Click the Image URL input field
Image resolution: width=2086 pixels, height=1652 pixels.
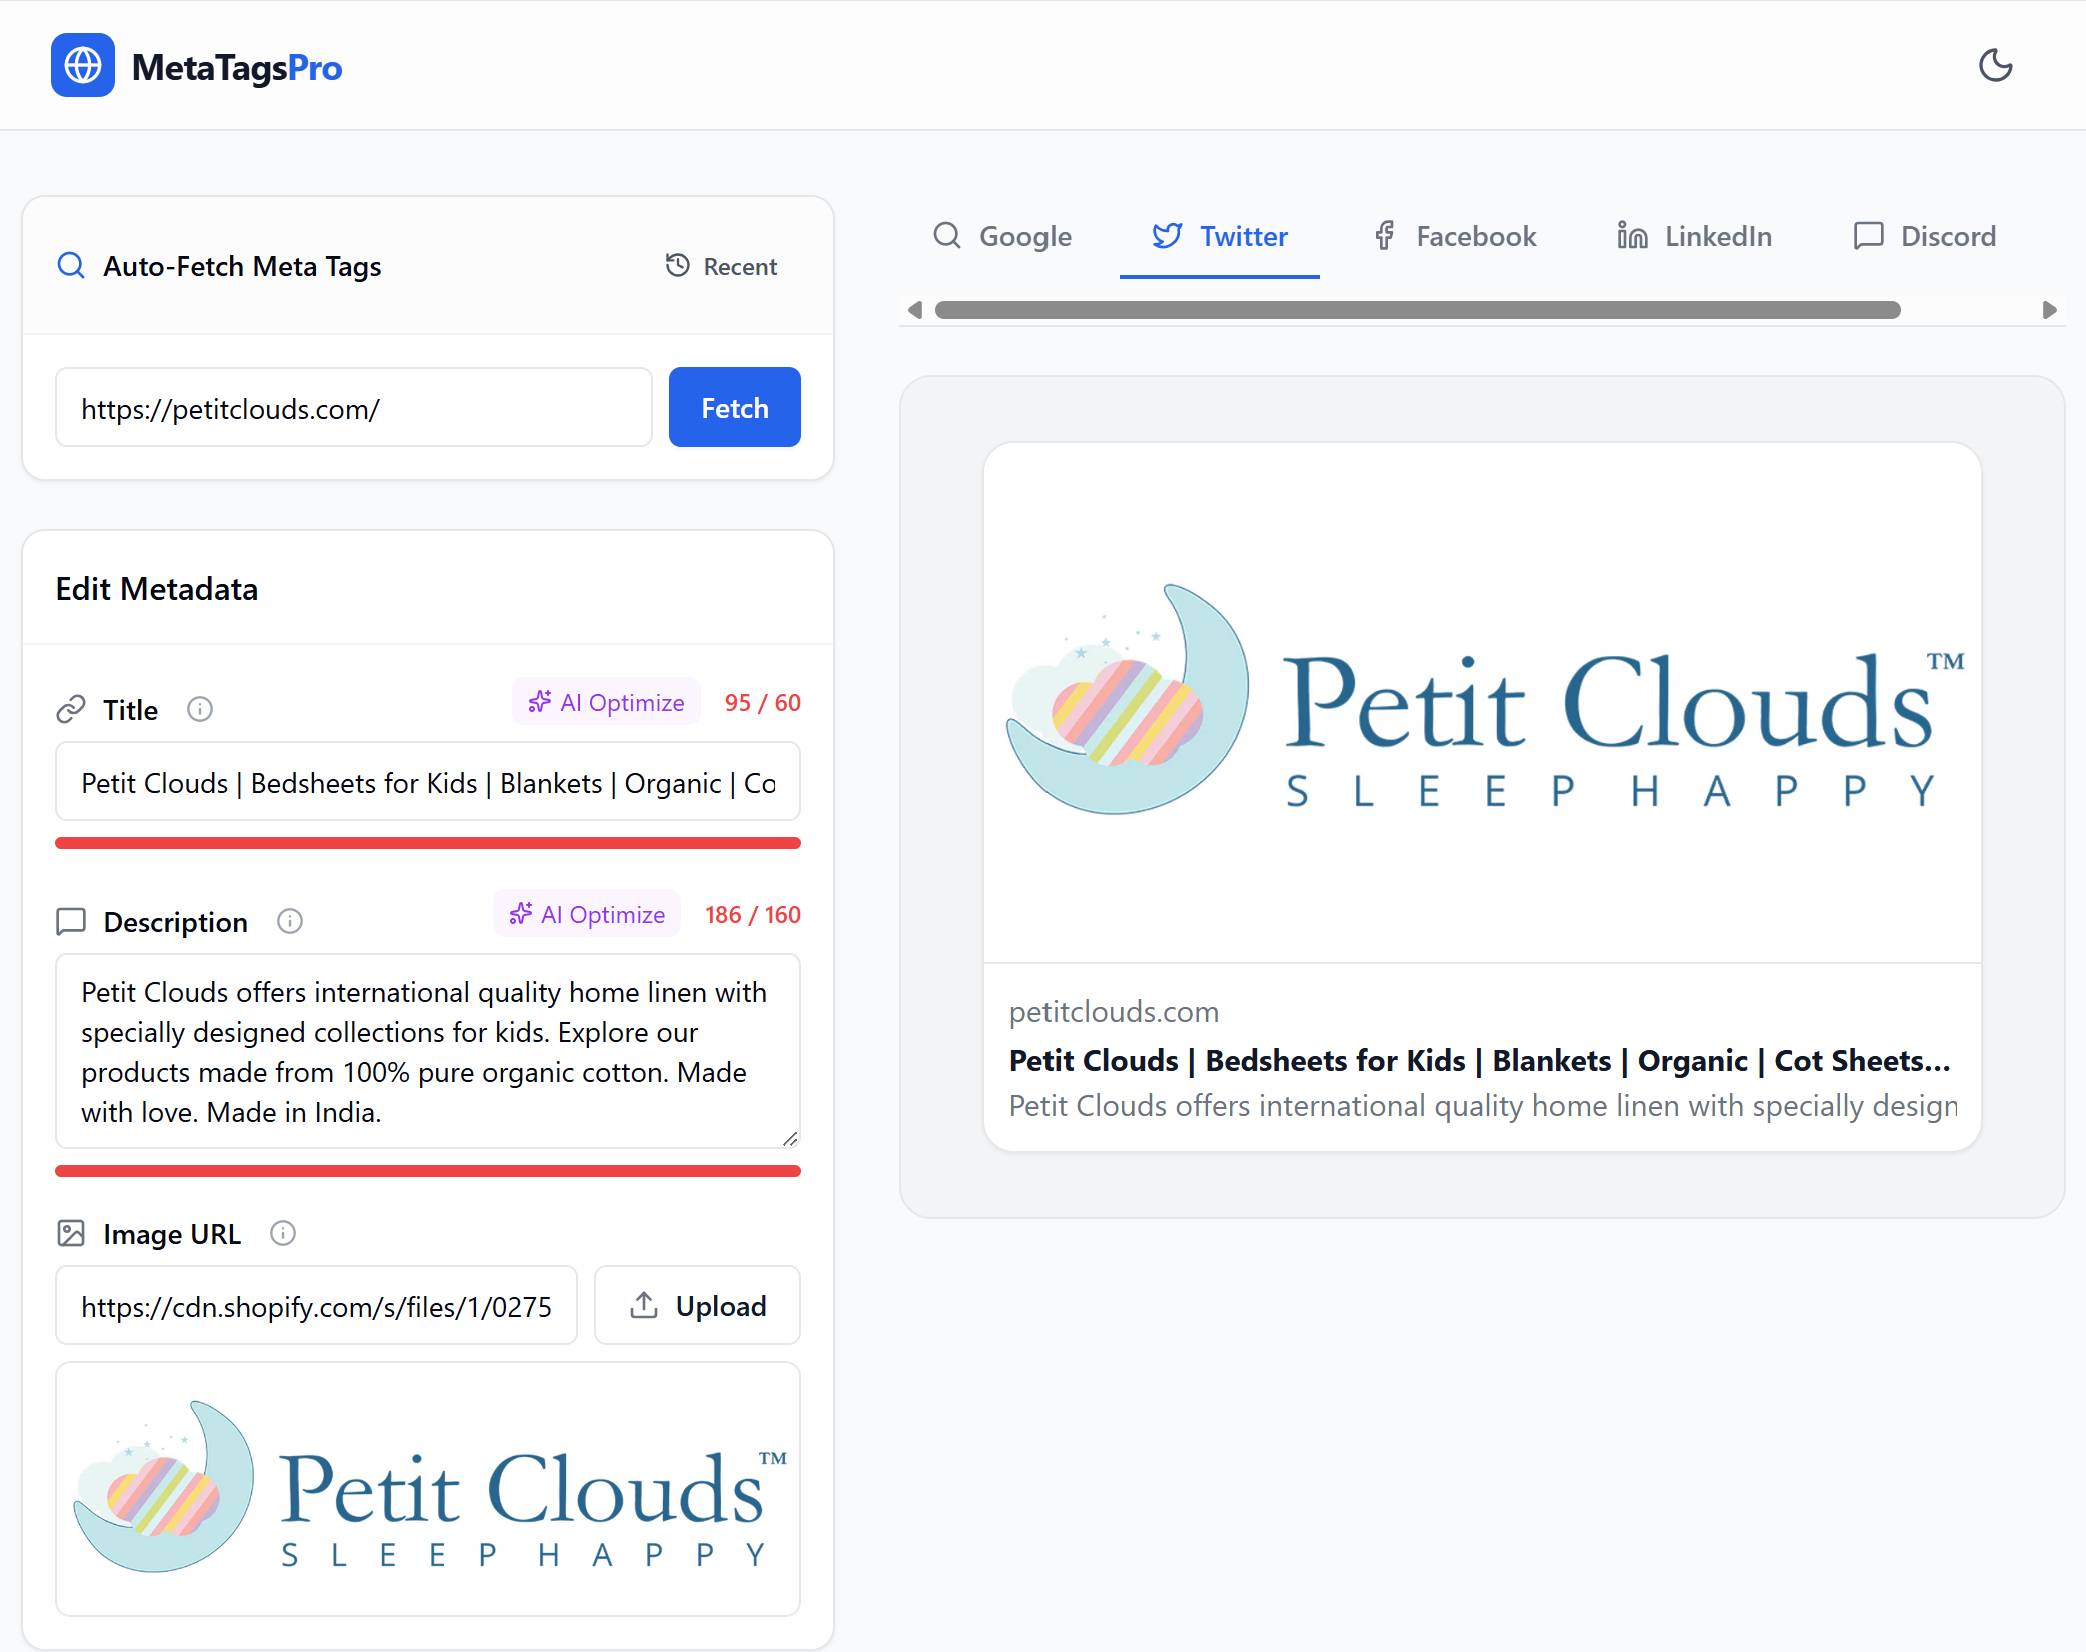click(316, 1306)
